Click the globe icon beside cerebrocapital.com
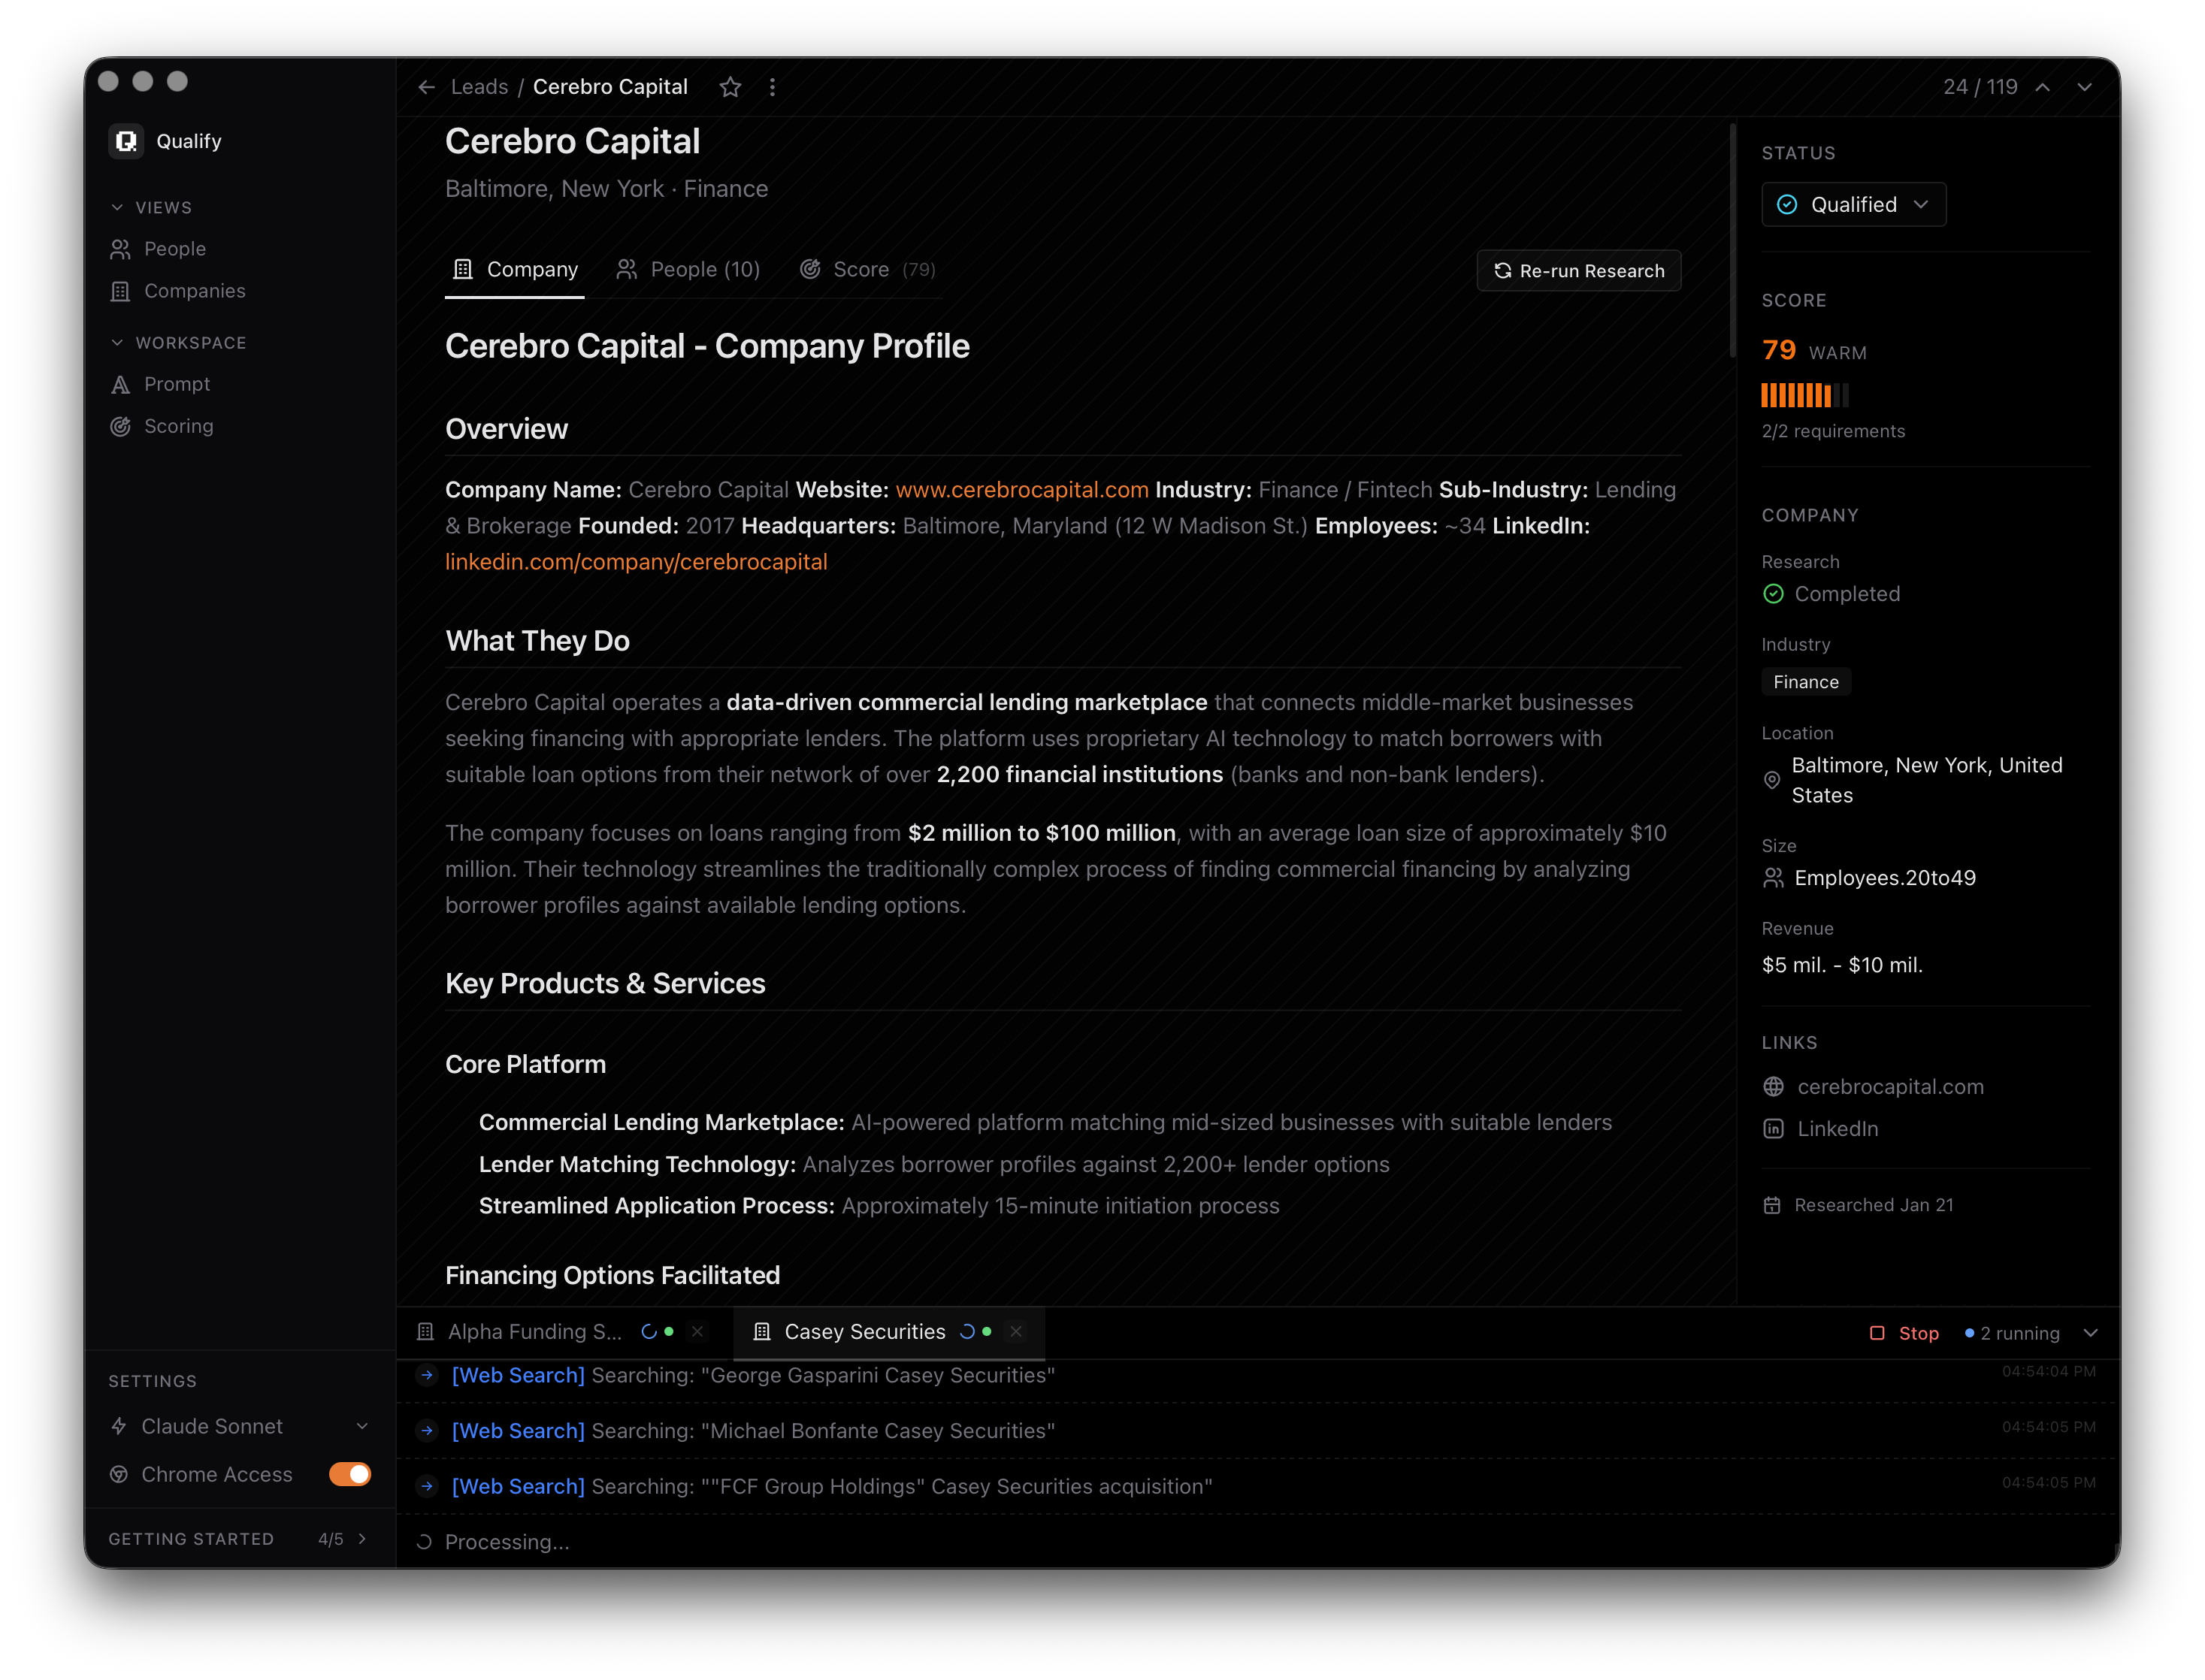Image resolution: width=2205 pixels, height=1680 pixels. [1773, 1087]
